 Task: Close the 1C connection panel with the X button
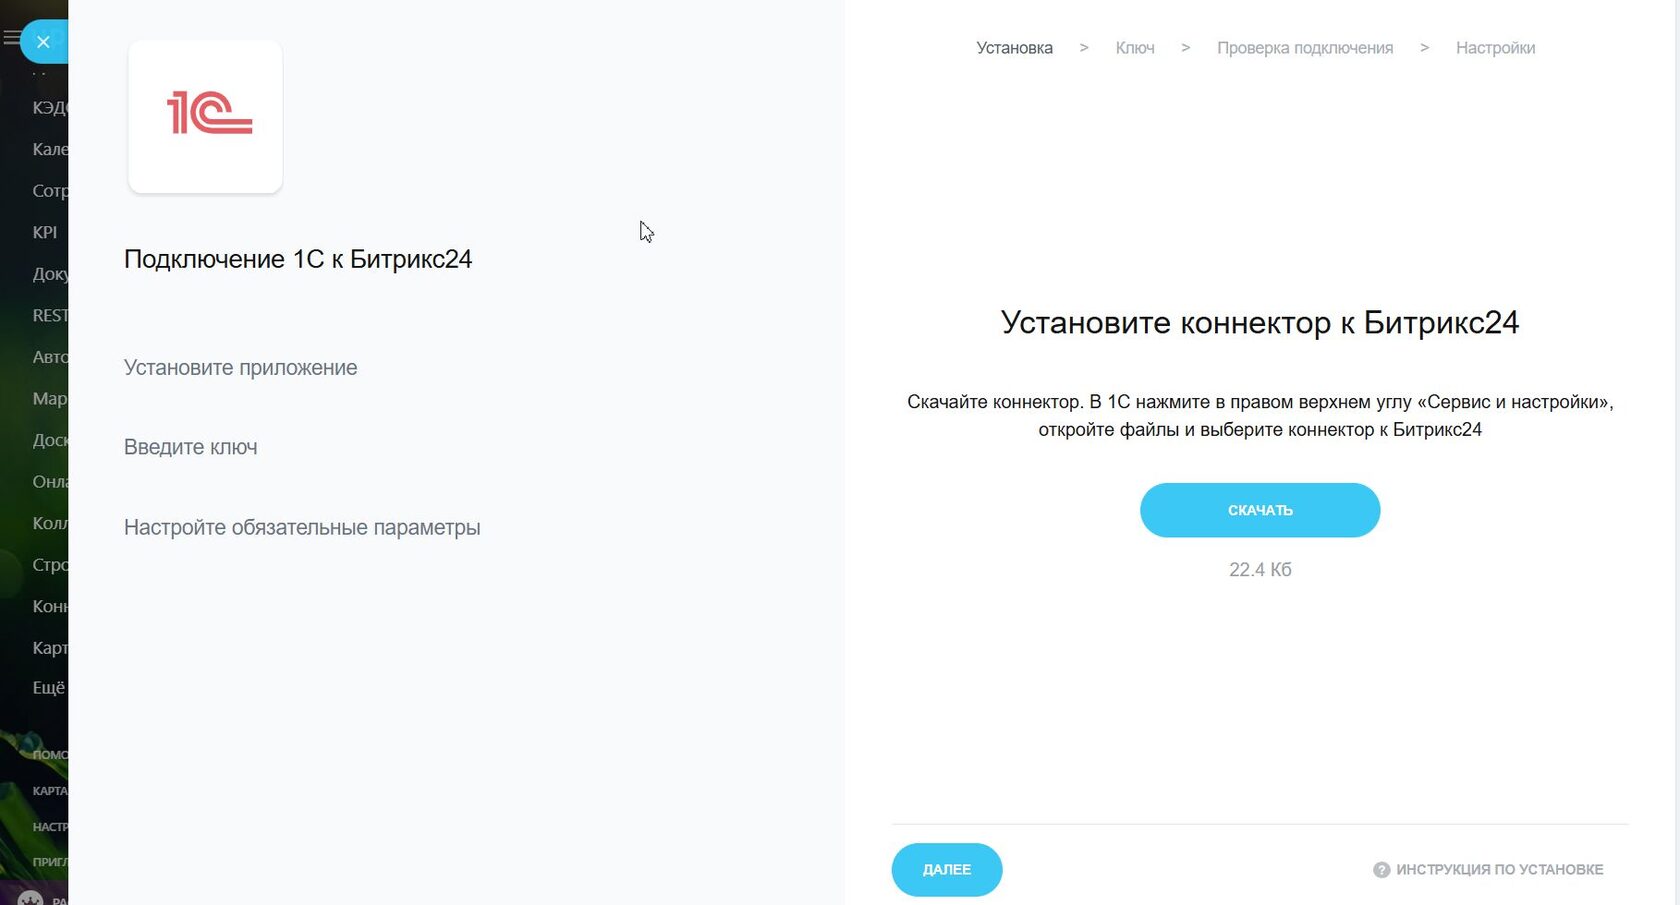click(x=43, y=42)
